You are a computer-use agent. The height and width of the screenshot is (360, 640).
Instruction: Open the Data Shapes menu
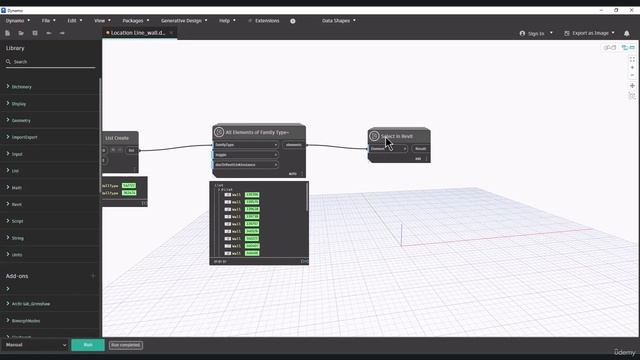[x=339, y=20]
